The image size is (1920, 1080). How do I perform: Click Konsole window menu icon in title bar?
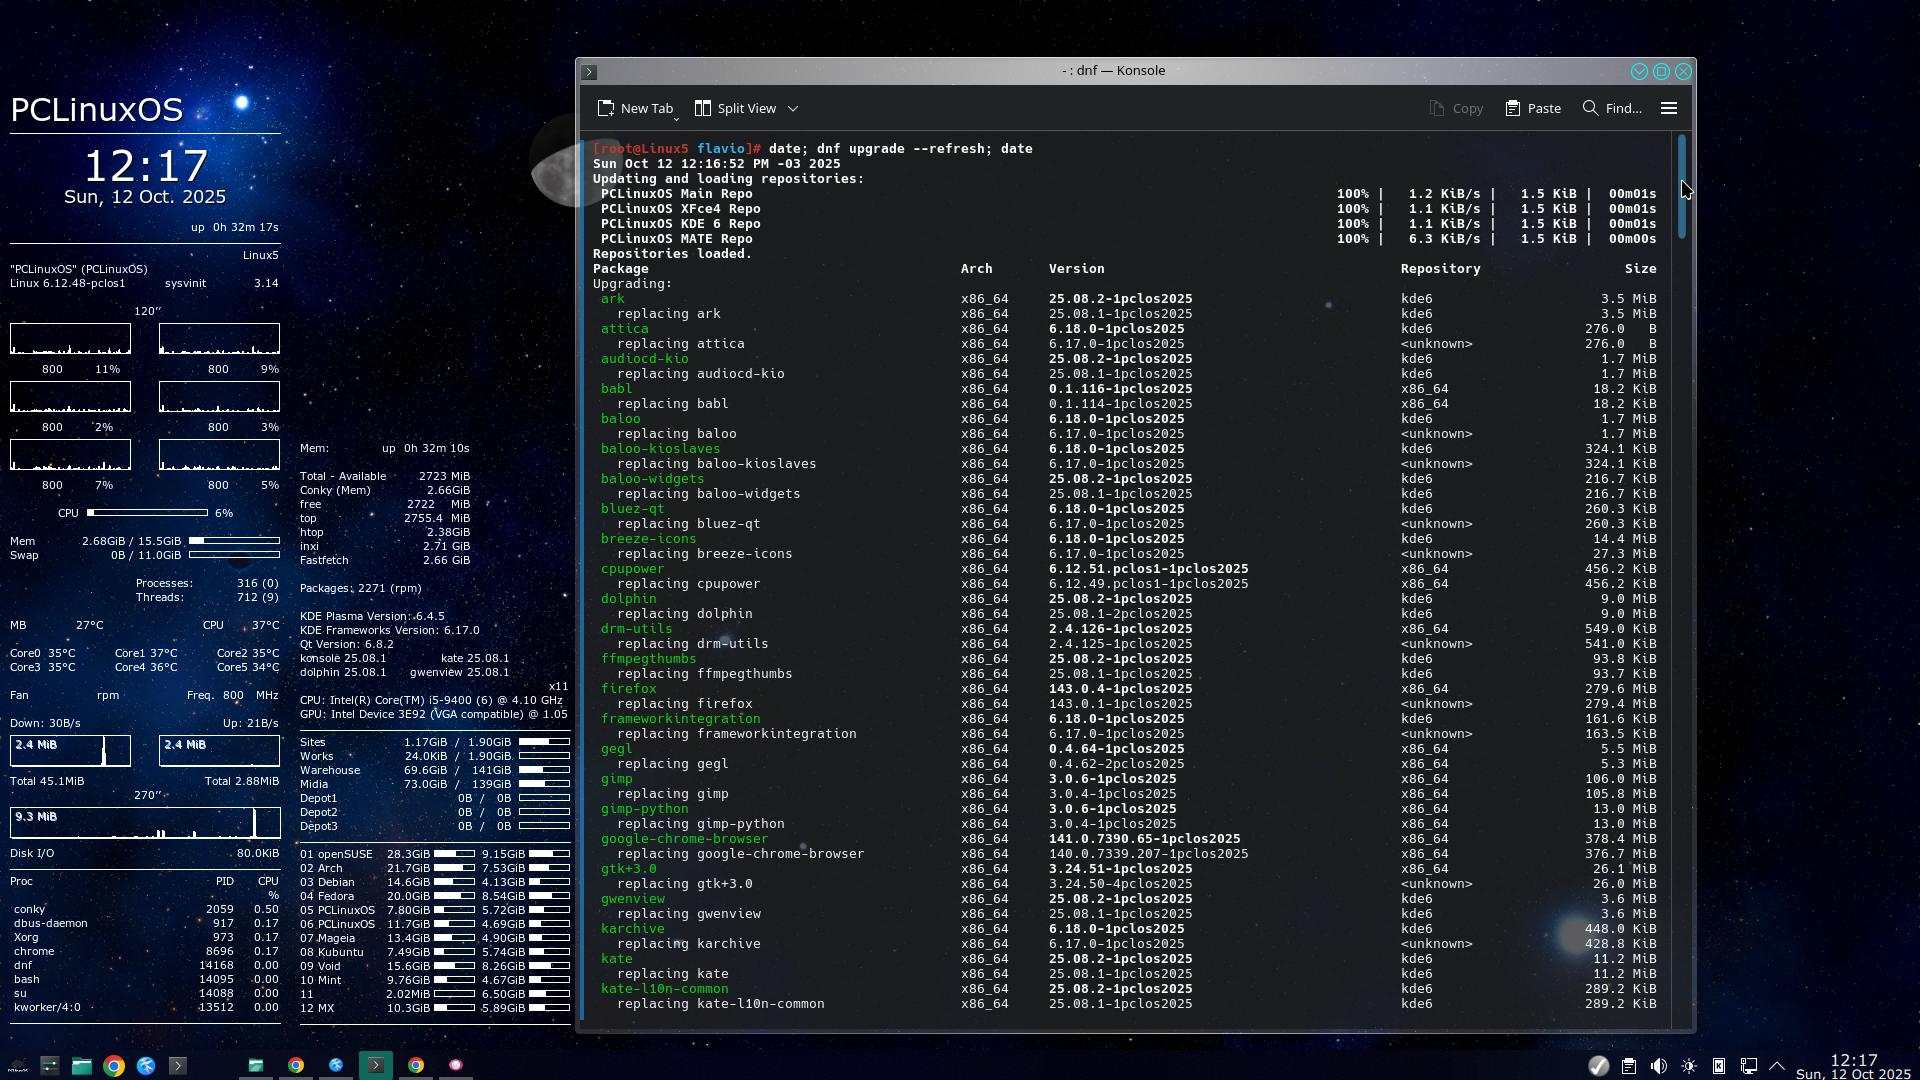click(590, 72)
